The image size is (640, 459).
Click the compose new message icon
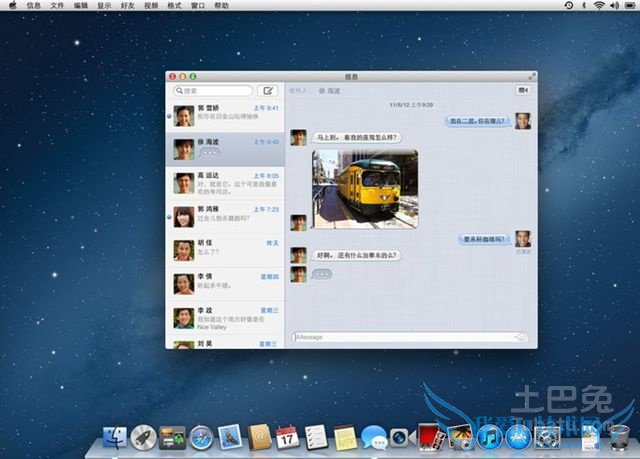tap(267, 90)
